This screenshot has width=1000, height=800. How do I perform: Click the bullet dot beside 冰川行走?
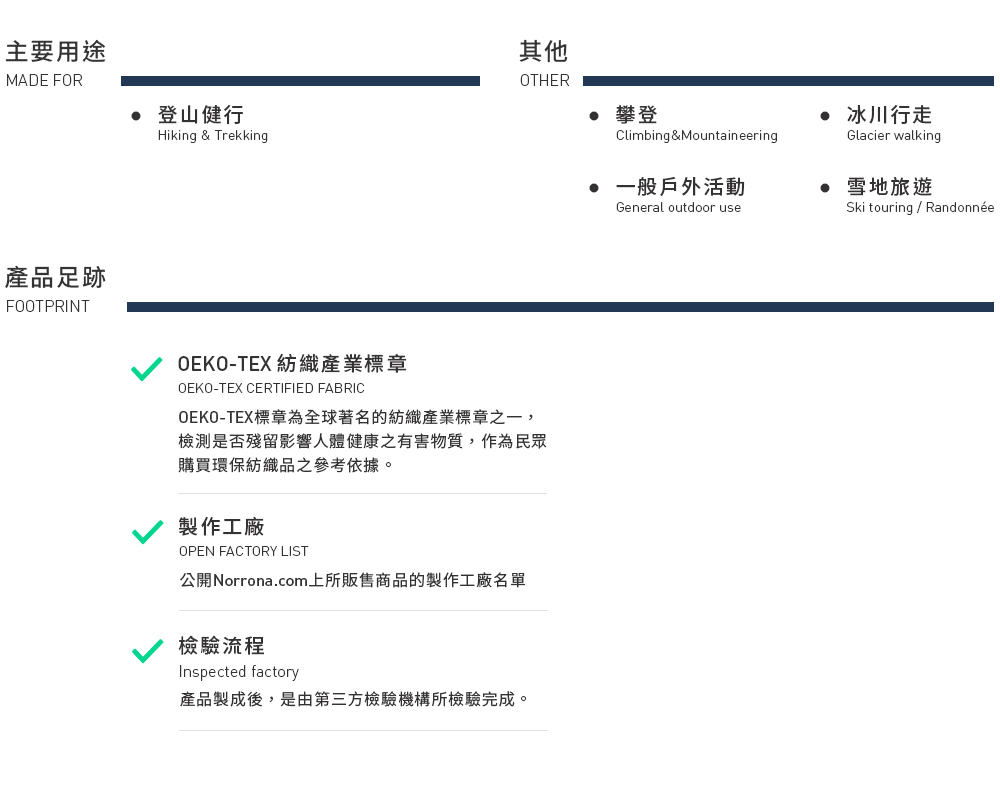tap(825, 115)
